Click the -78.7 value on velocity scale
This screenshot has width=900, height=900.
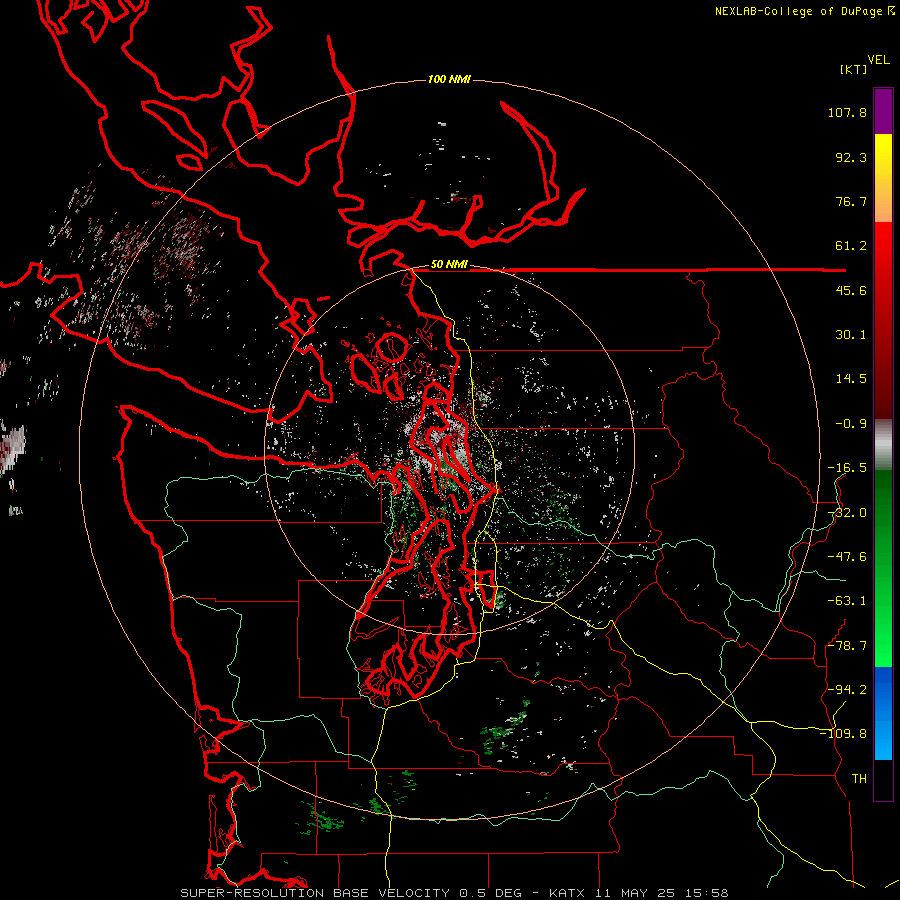tap(847, 646)
